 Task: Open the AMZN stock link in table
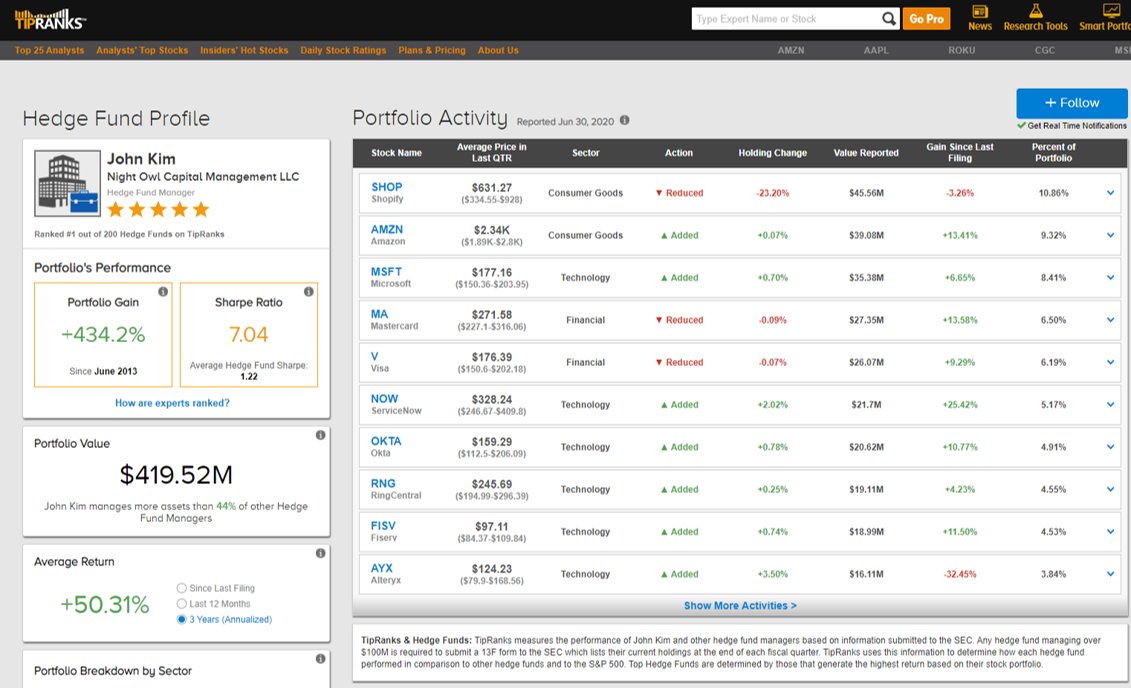click(x=387, y=229)
